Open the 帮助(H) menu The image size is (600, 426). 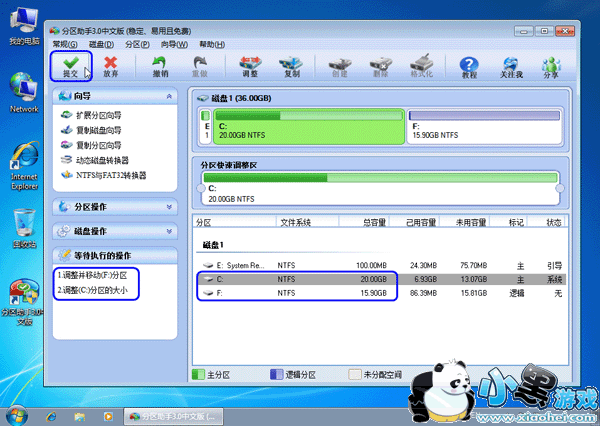click(x=212, y=44)
